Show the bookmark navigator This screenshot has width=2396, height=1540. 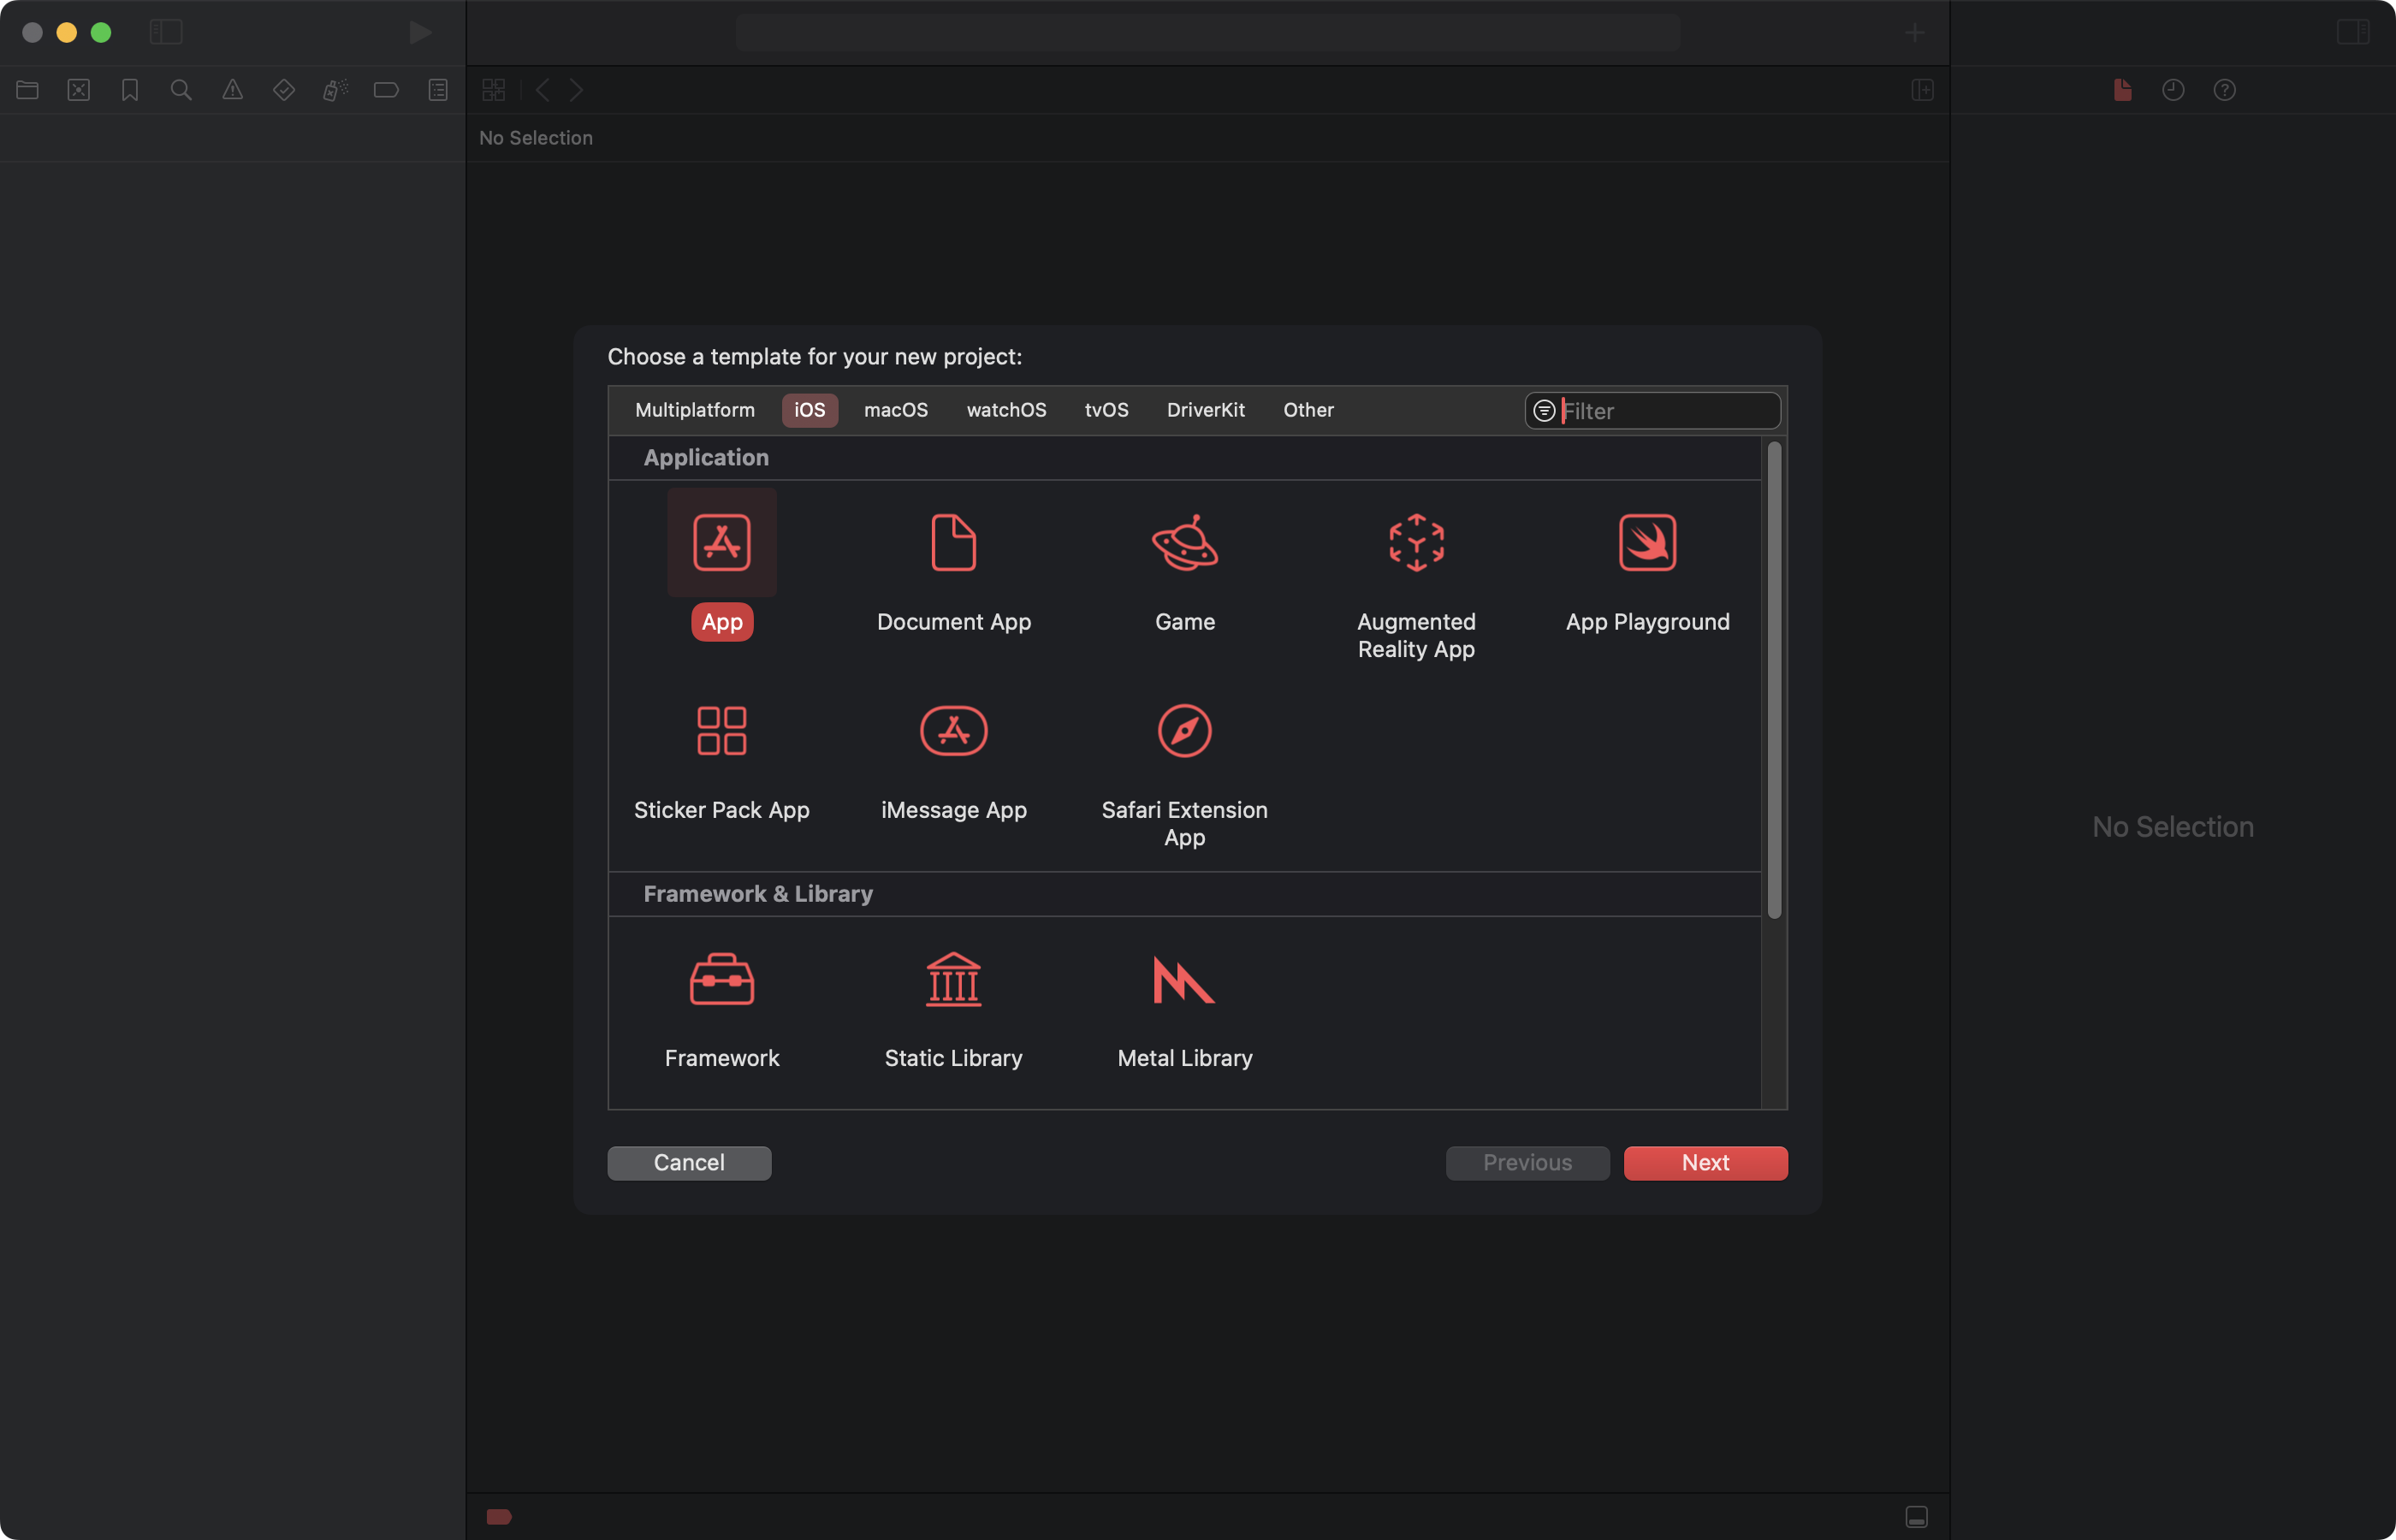pos(130,90)
